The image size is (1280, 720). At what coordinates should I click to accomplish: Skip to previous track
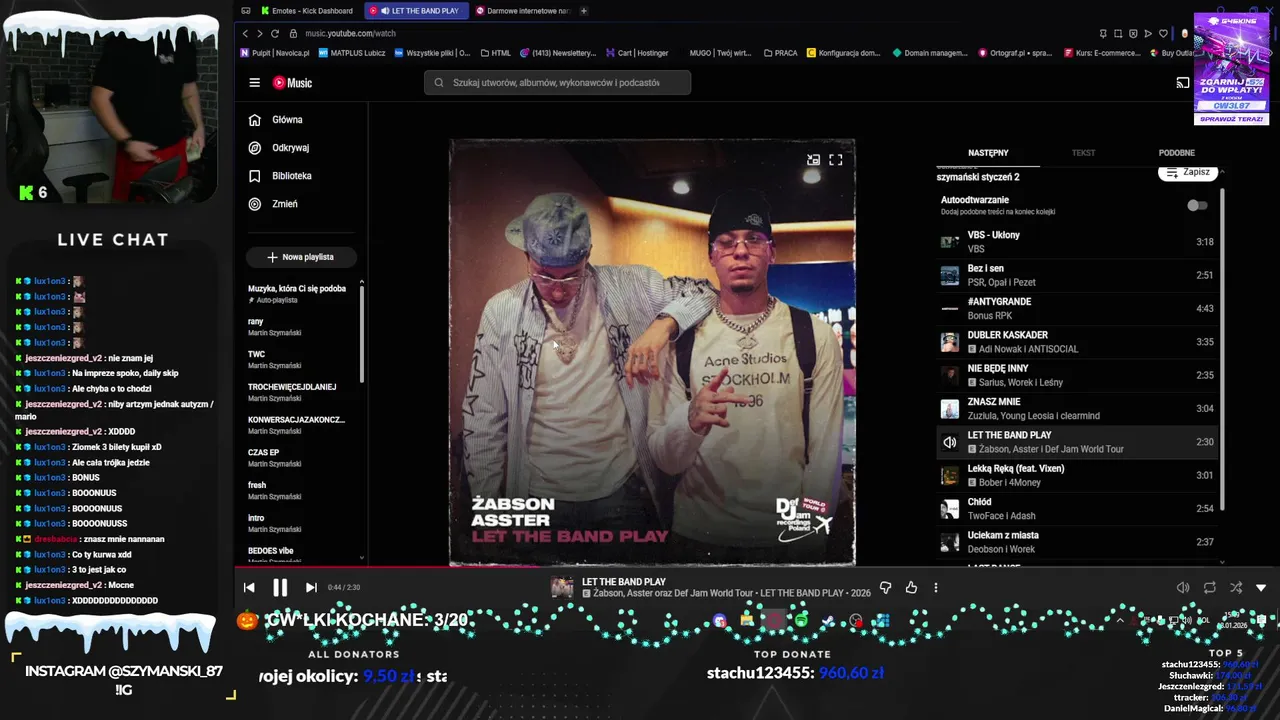[249, 588]
